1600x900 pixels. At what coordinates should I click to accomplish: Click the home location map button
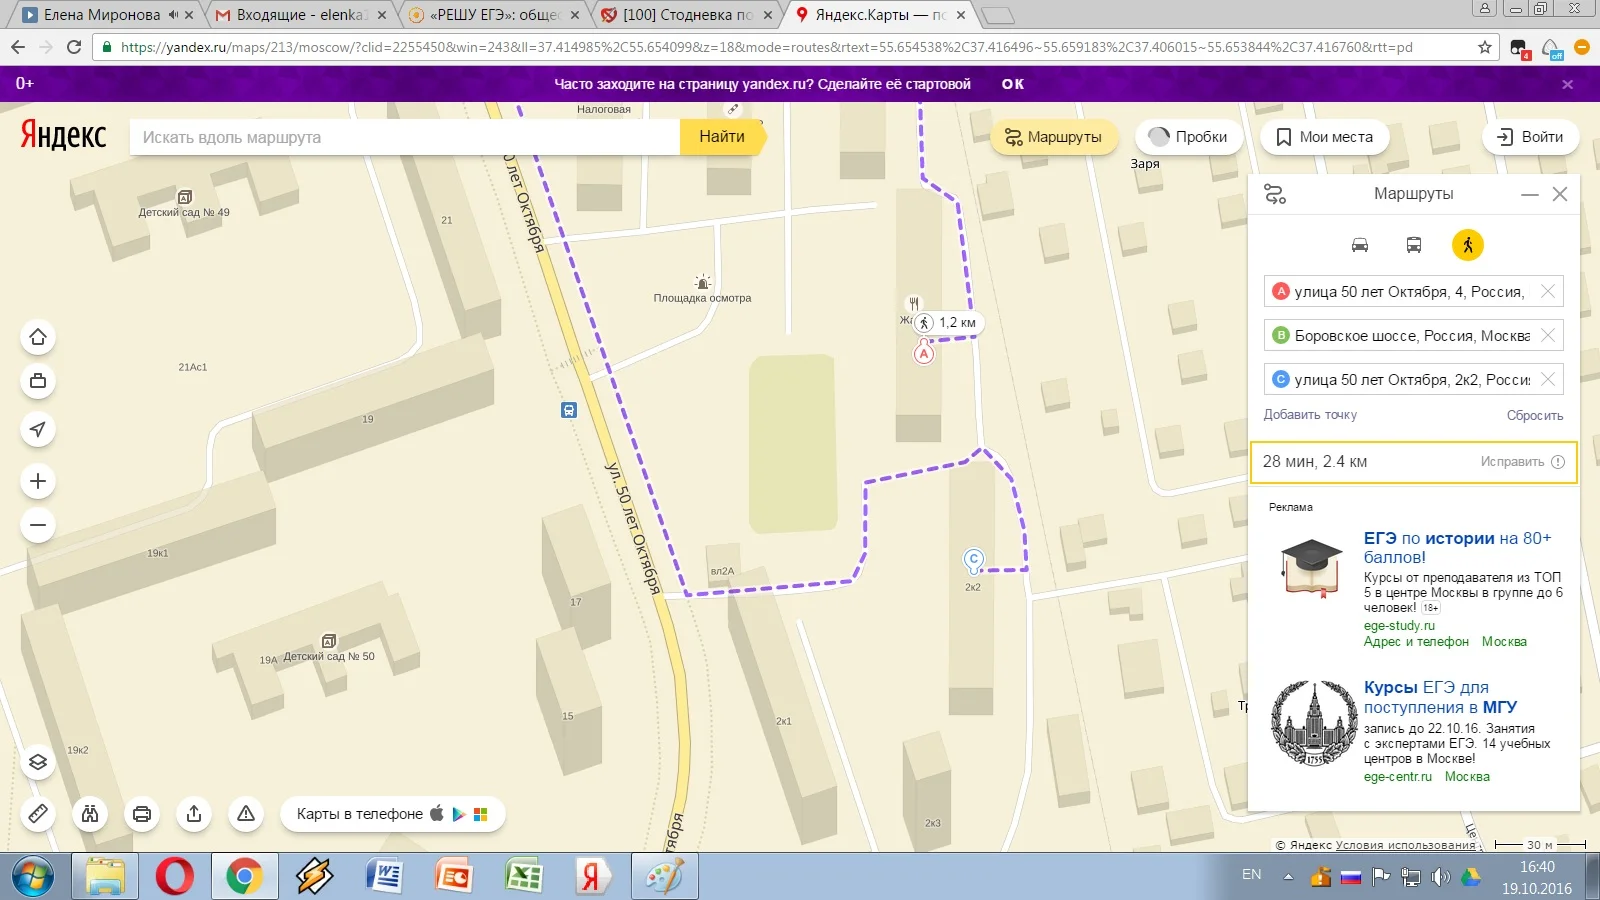click(x=38, y=337)
